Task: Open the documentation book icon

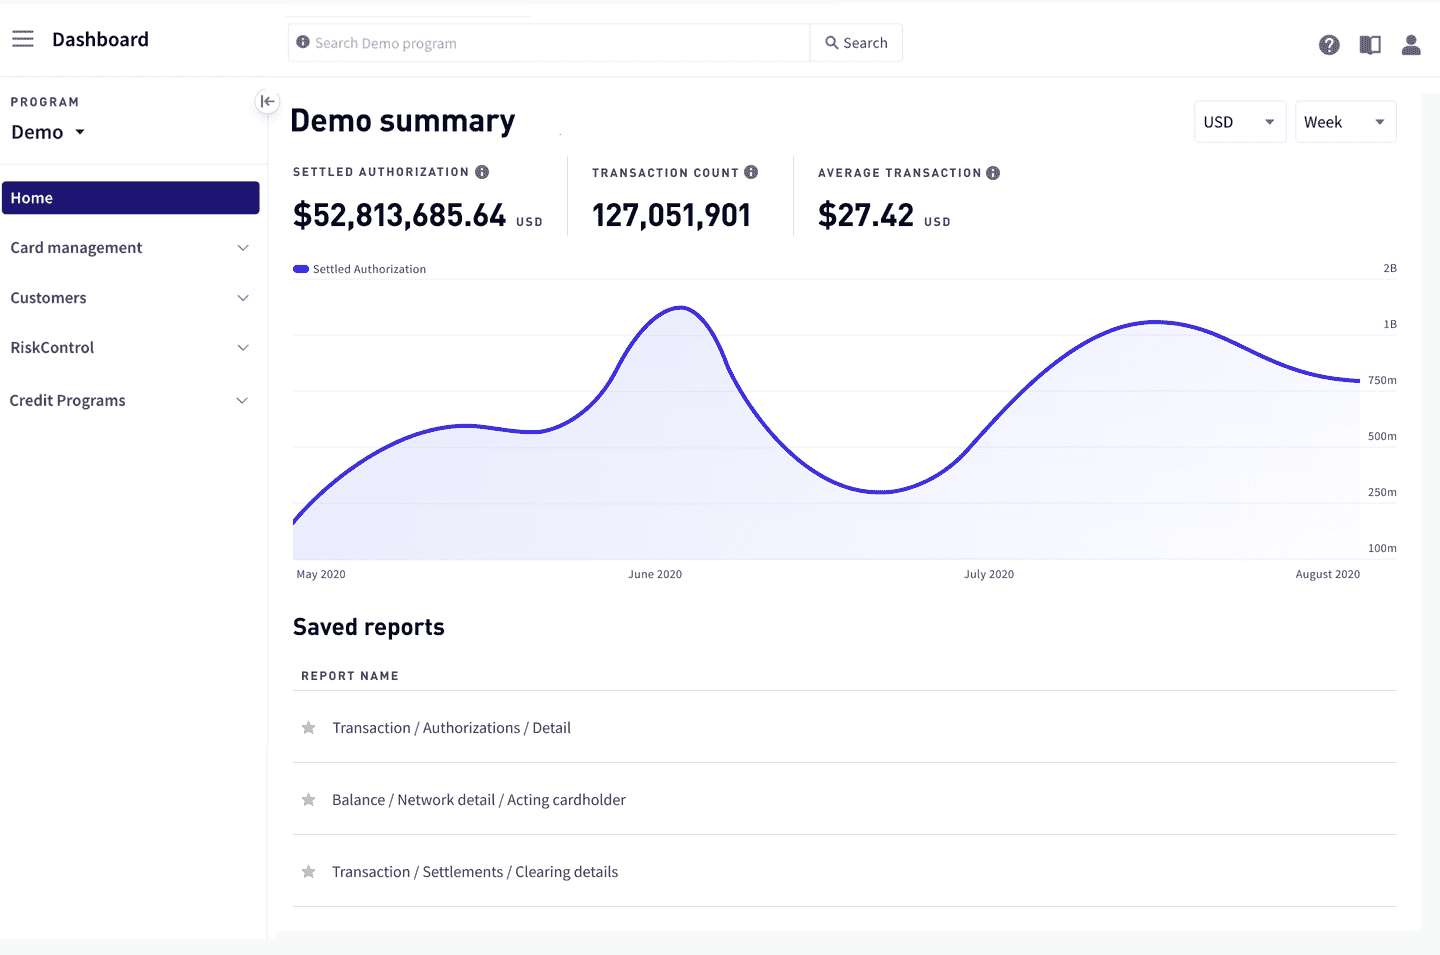Action: coord(1369,44)
